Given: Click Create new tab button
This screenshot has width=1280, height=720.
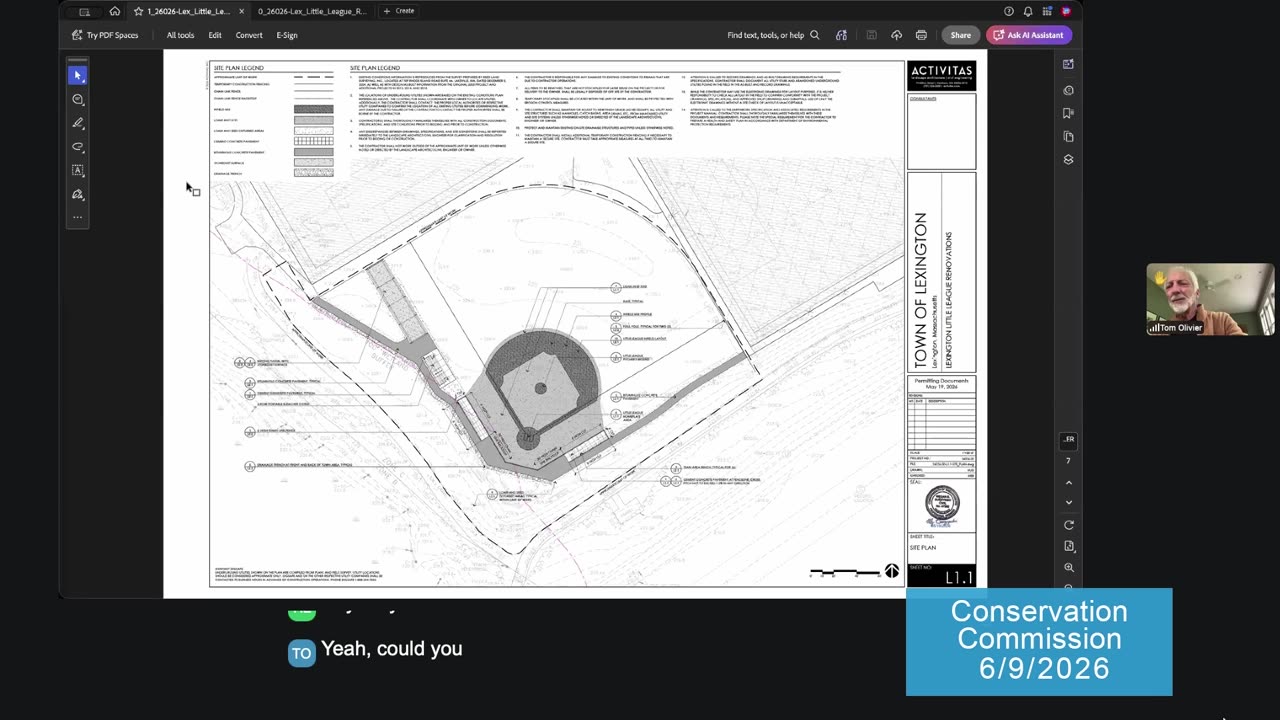Looking at the screenshot, I should [398, 11].
